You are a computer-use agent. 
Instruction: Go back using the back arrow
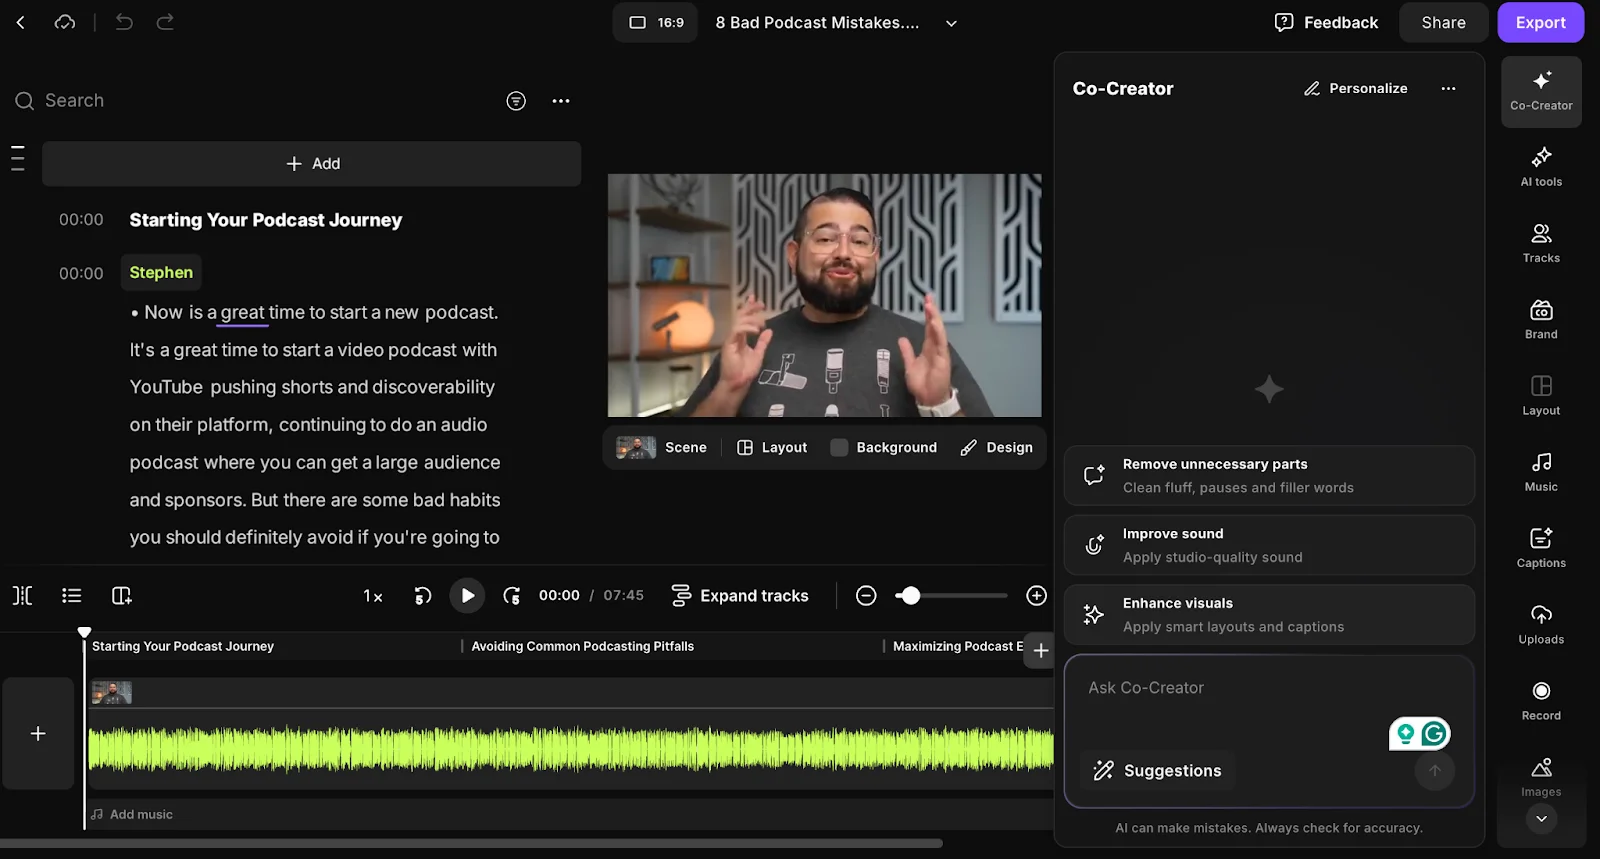pos(21,22)
